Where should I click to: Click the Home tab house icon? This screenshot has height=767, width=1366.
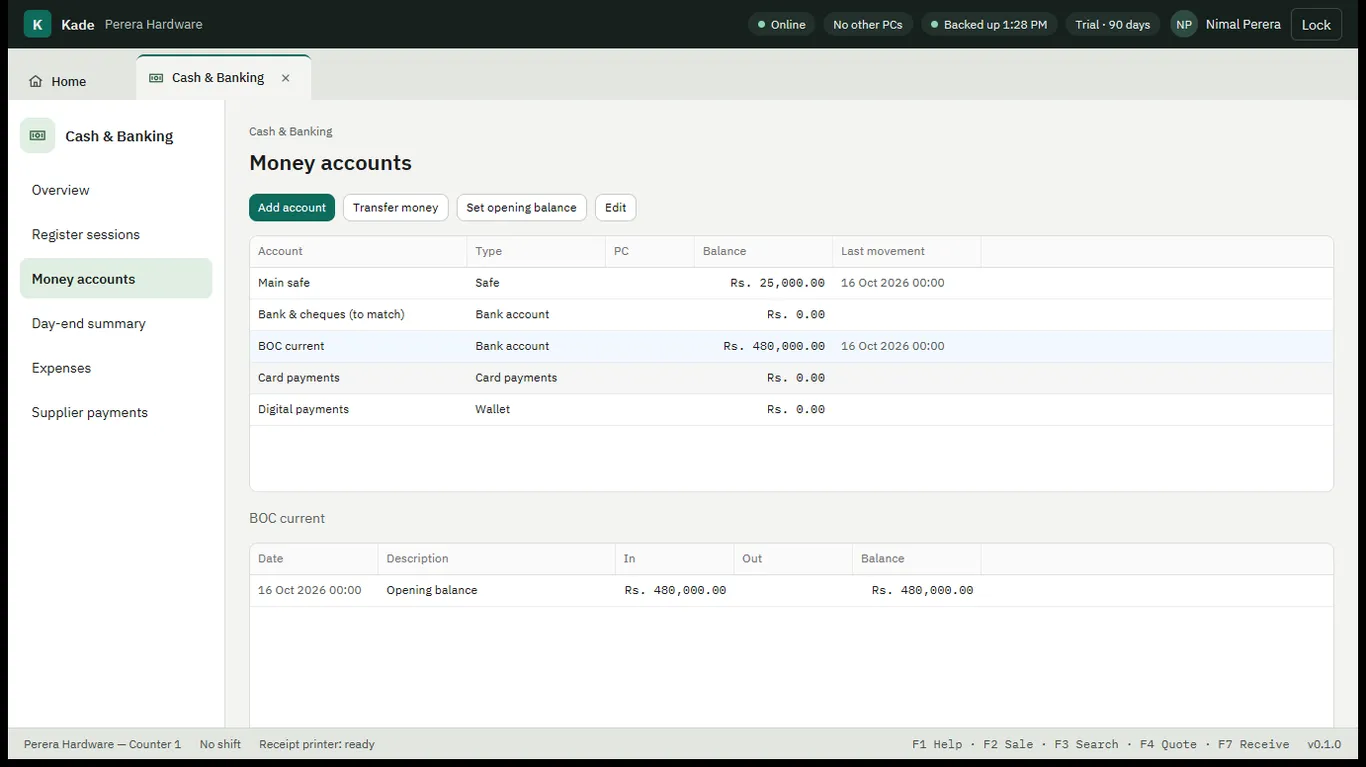pyautogui.click(x=36, y=82)
